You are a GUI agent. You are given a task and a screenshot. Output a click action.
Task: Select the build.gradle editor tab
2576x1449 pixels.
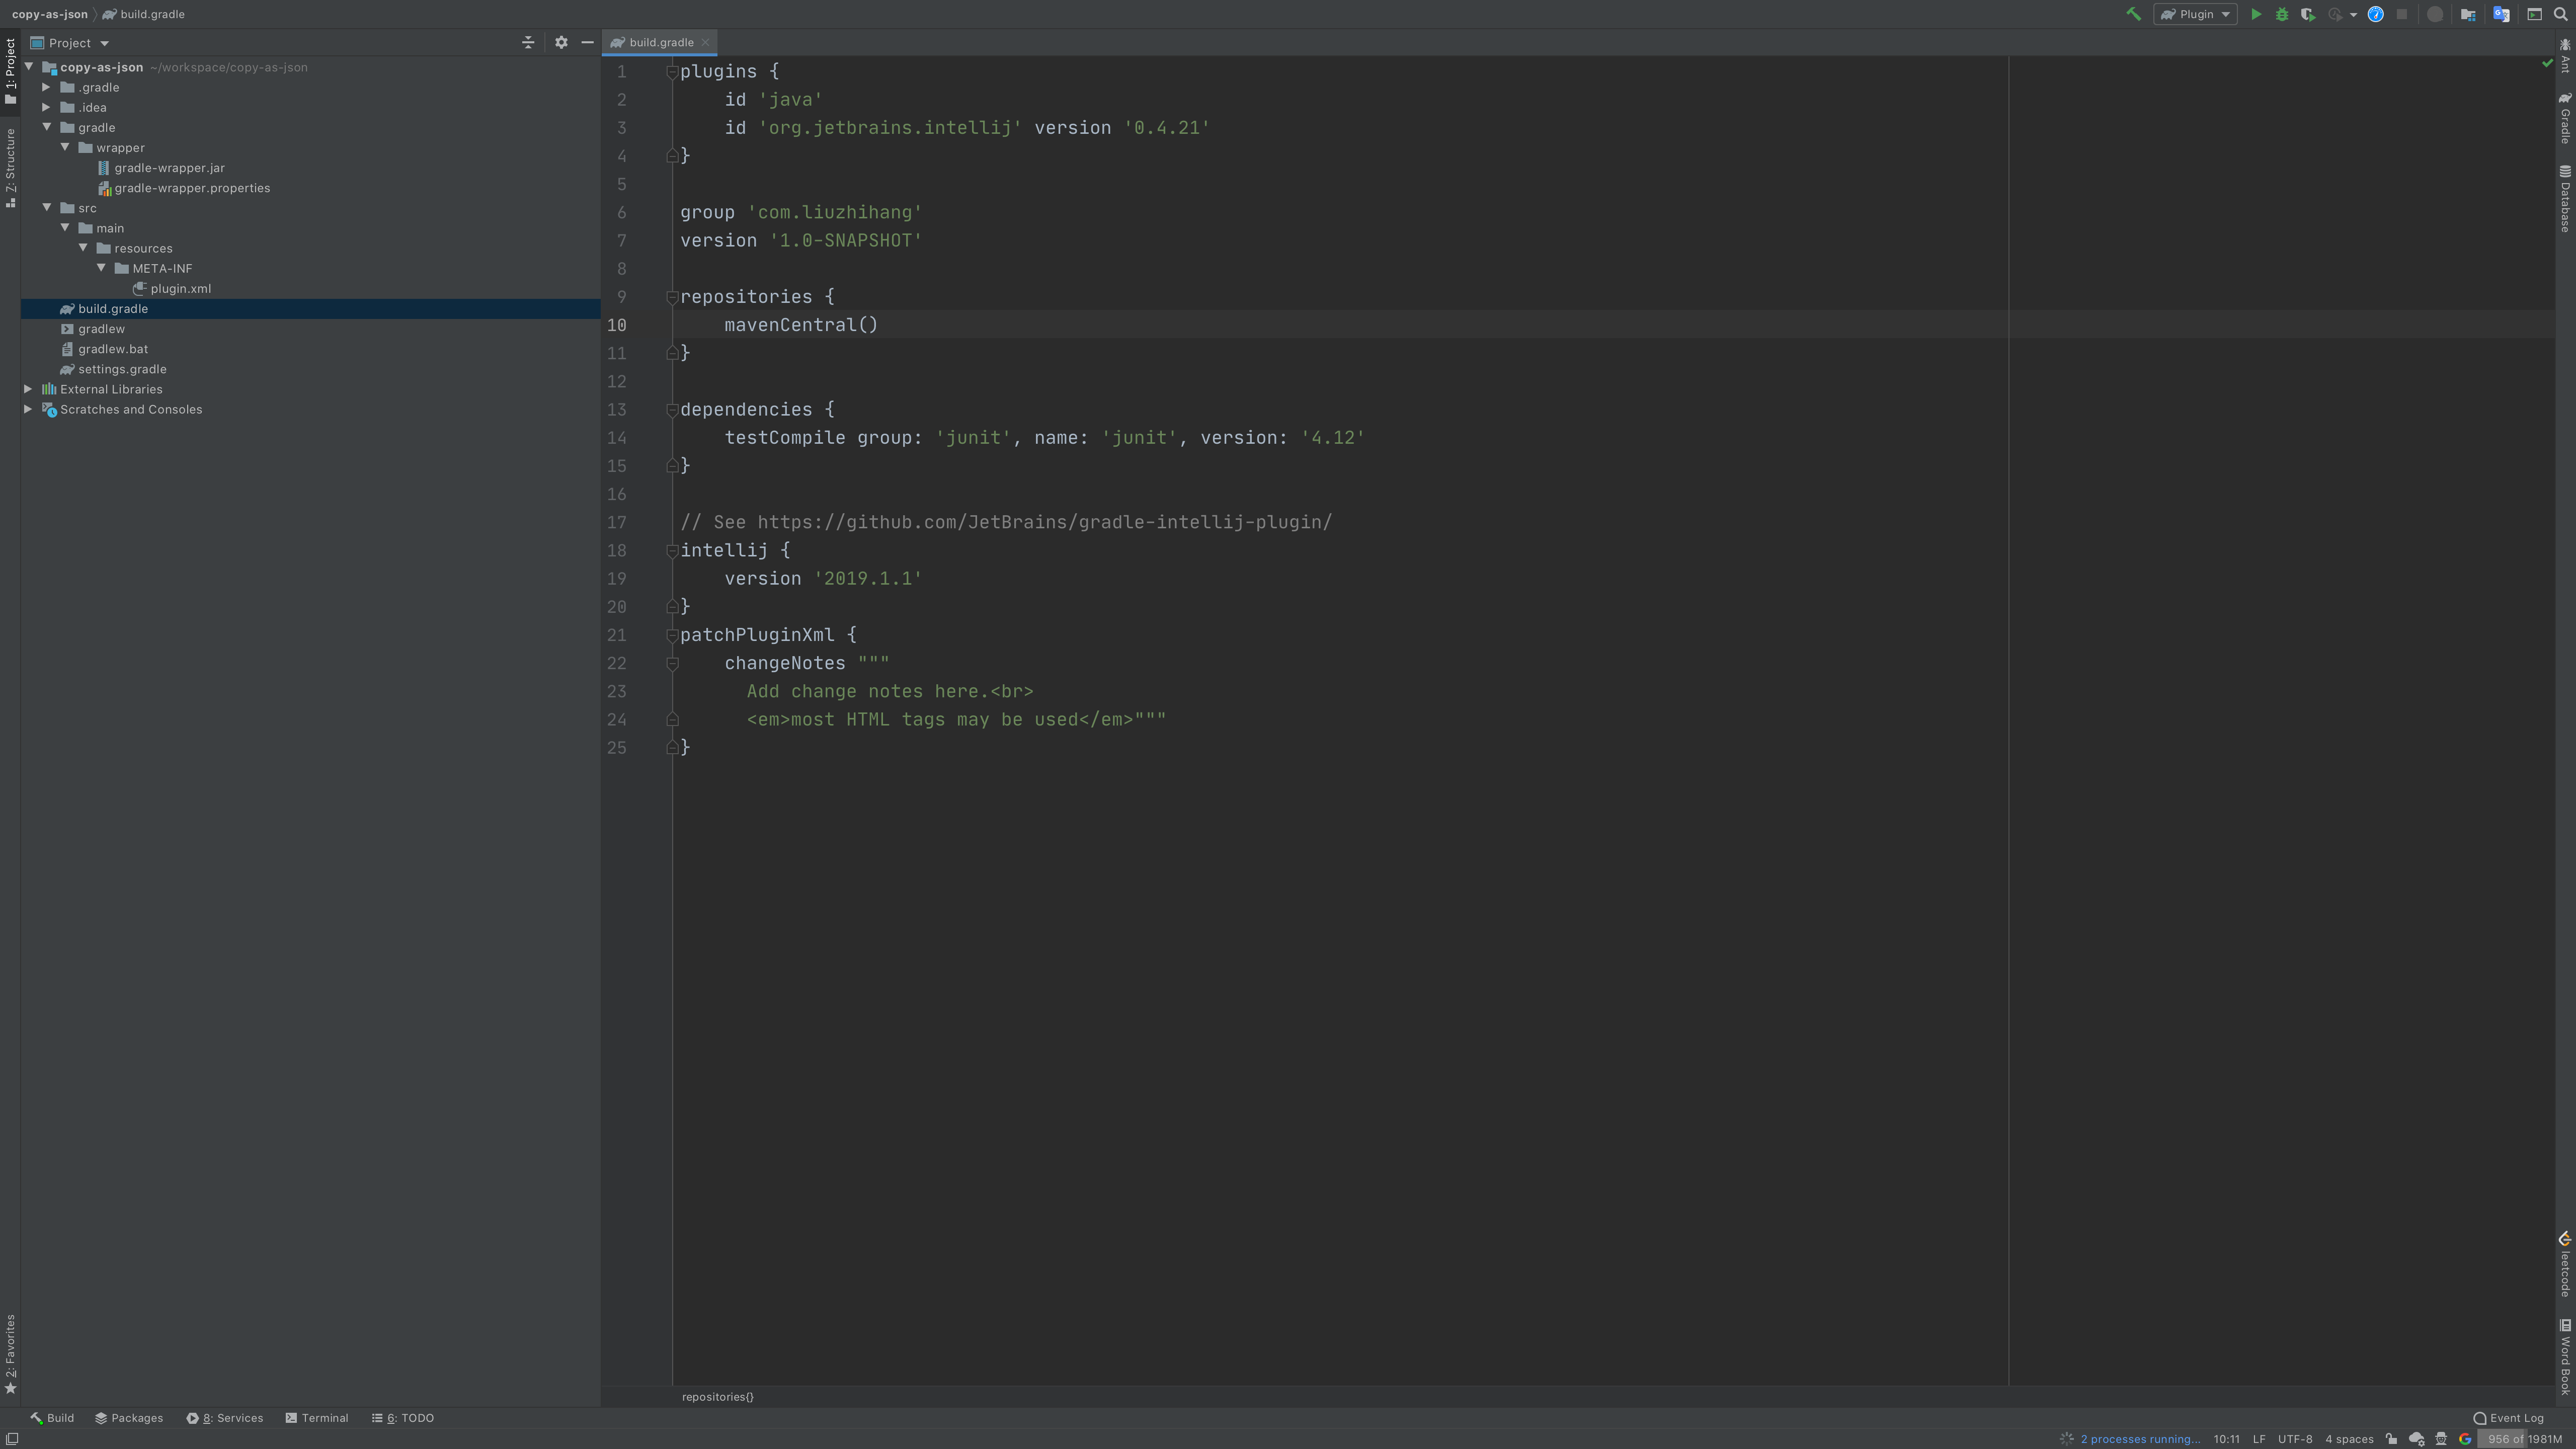660,42
